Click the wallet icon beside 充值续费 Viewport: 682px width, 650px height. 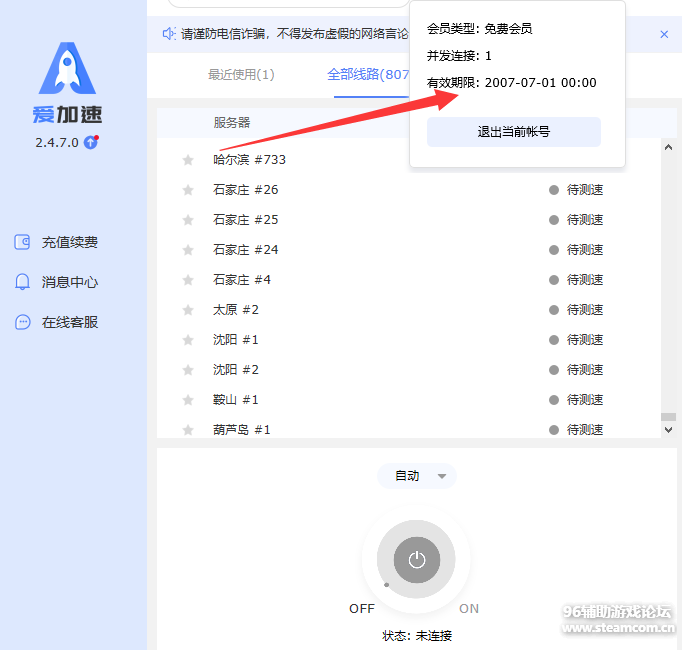pos(22,242)
